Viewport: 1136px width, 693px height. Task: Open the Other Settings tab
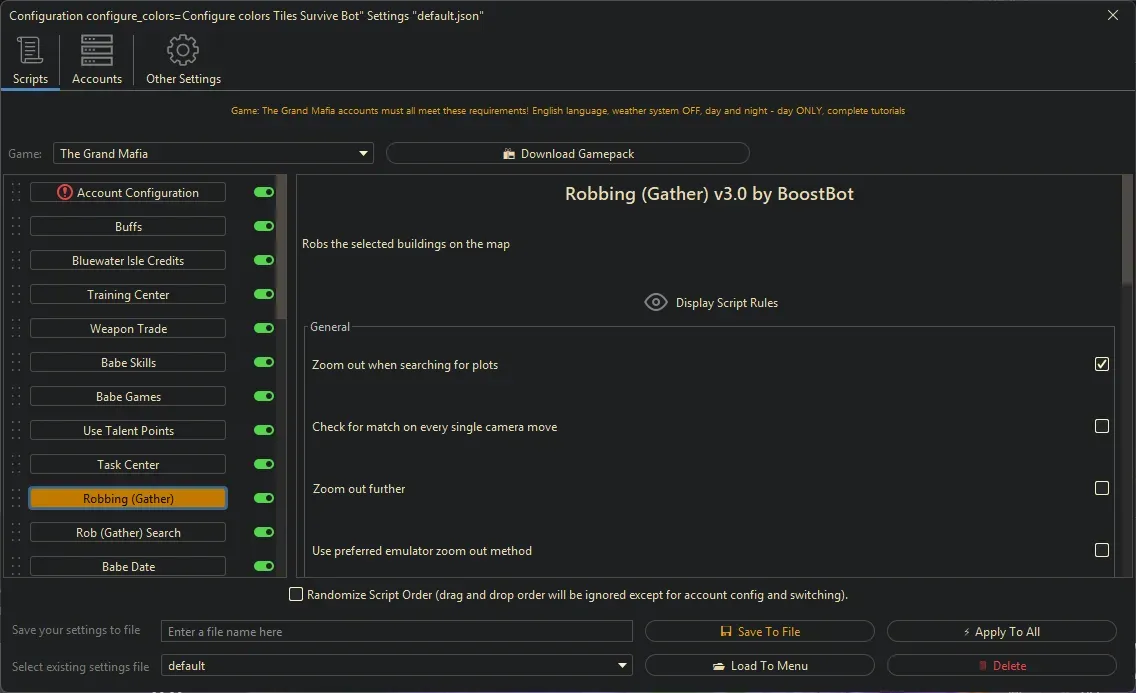point(183,61)
